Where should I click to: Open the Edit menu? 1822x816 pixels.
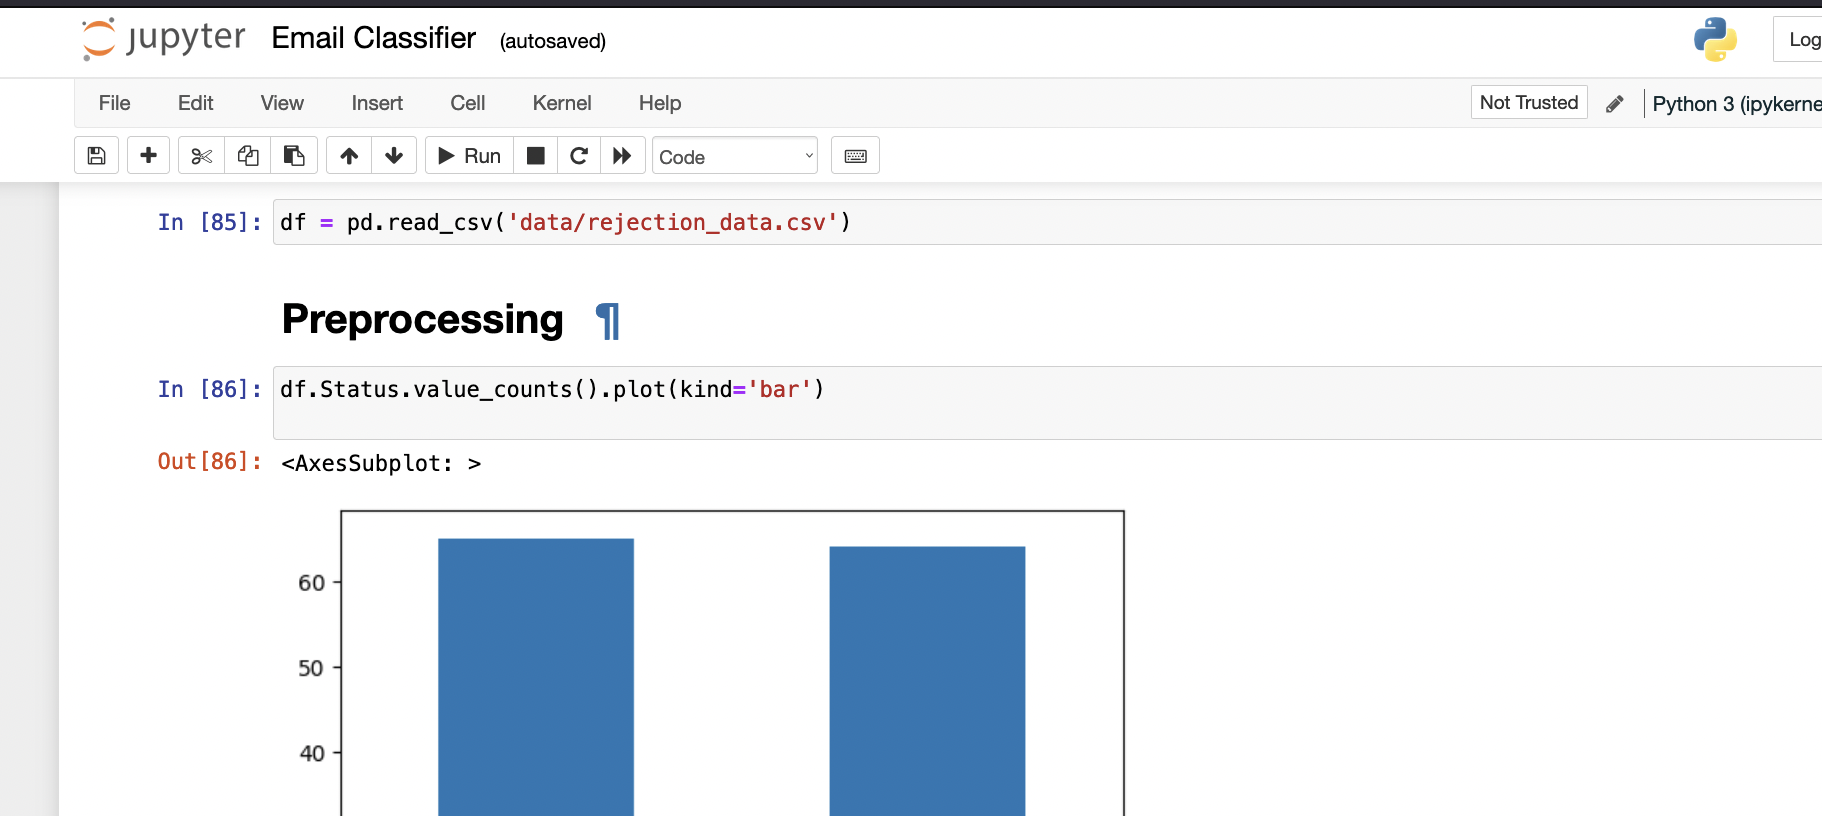196,103
